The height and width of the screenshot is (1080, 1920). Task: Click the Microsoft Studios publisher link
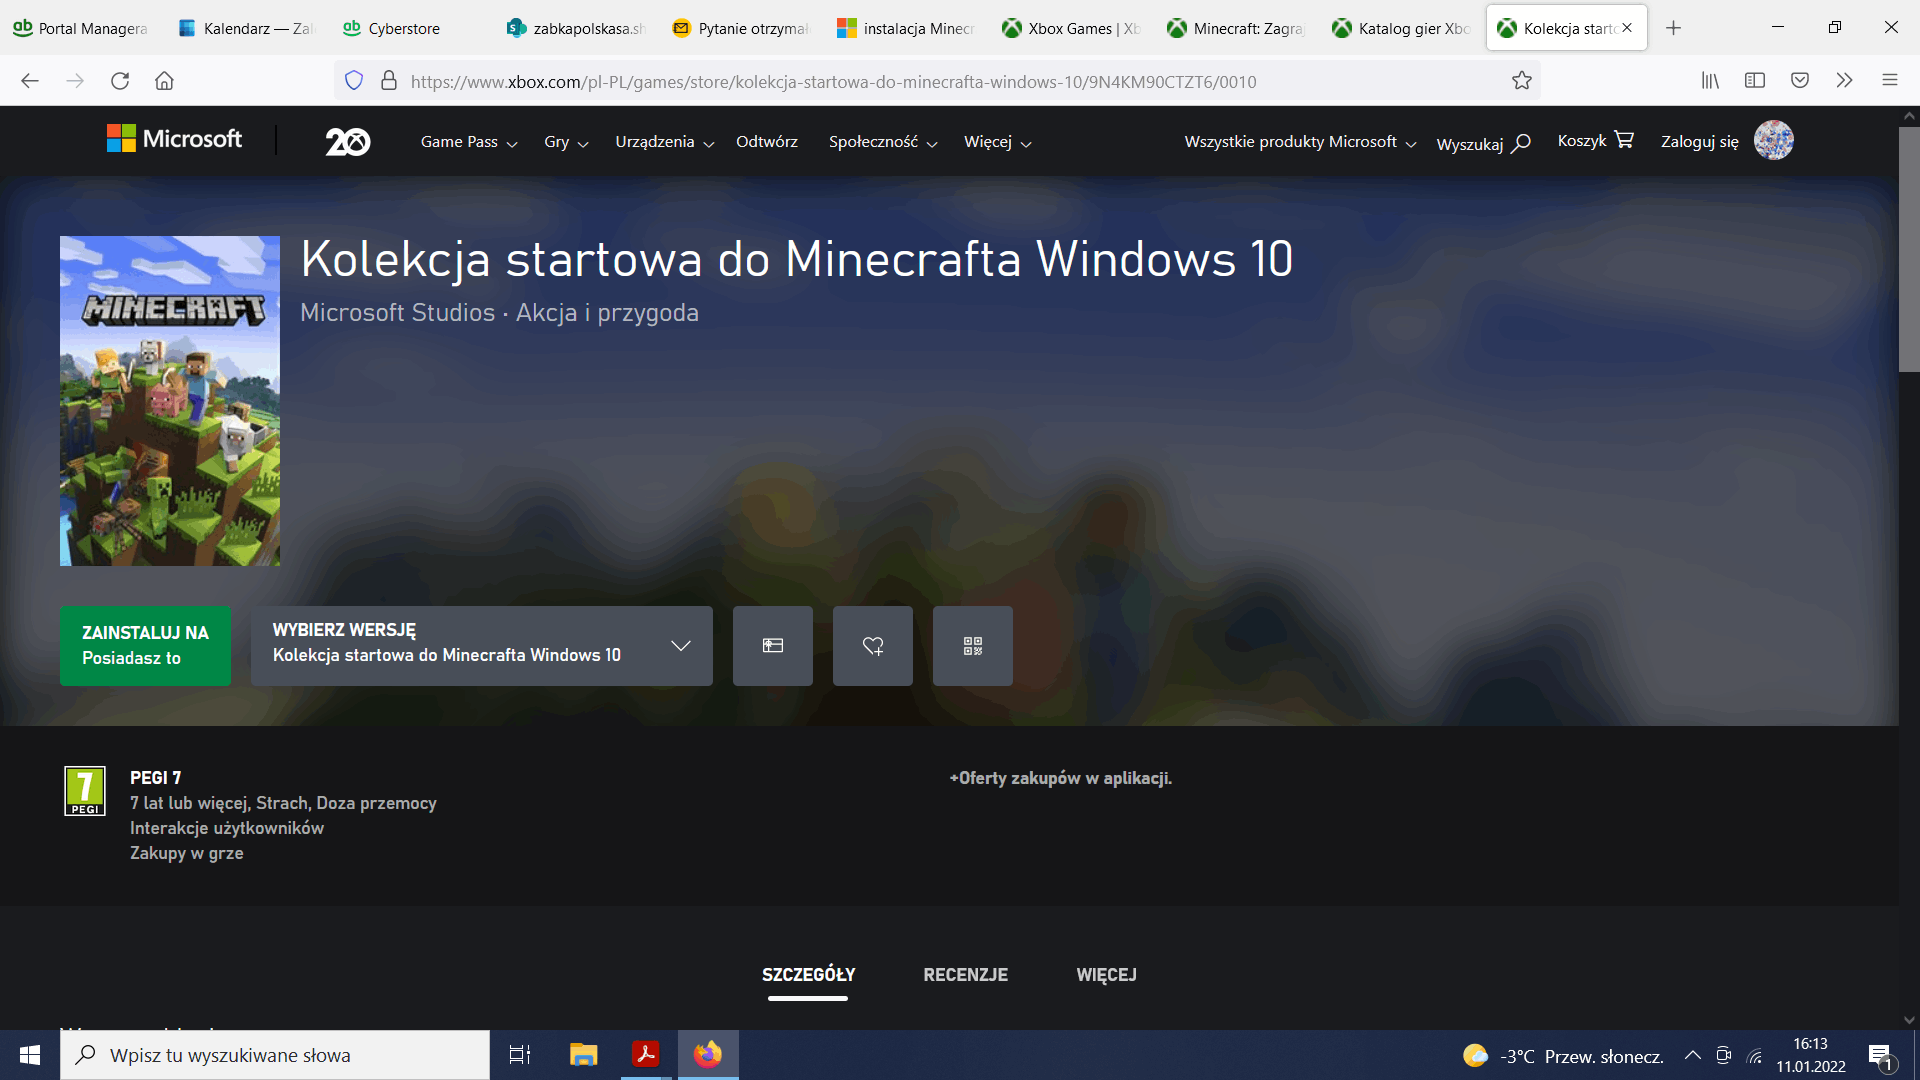point(397,313)
